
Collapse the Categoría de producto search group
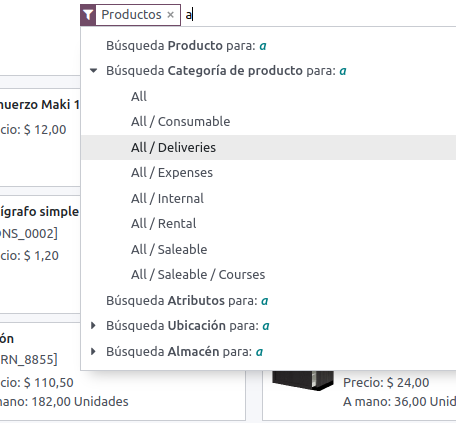[94, 71]
